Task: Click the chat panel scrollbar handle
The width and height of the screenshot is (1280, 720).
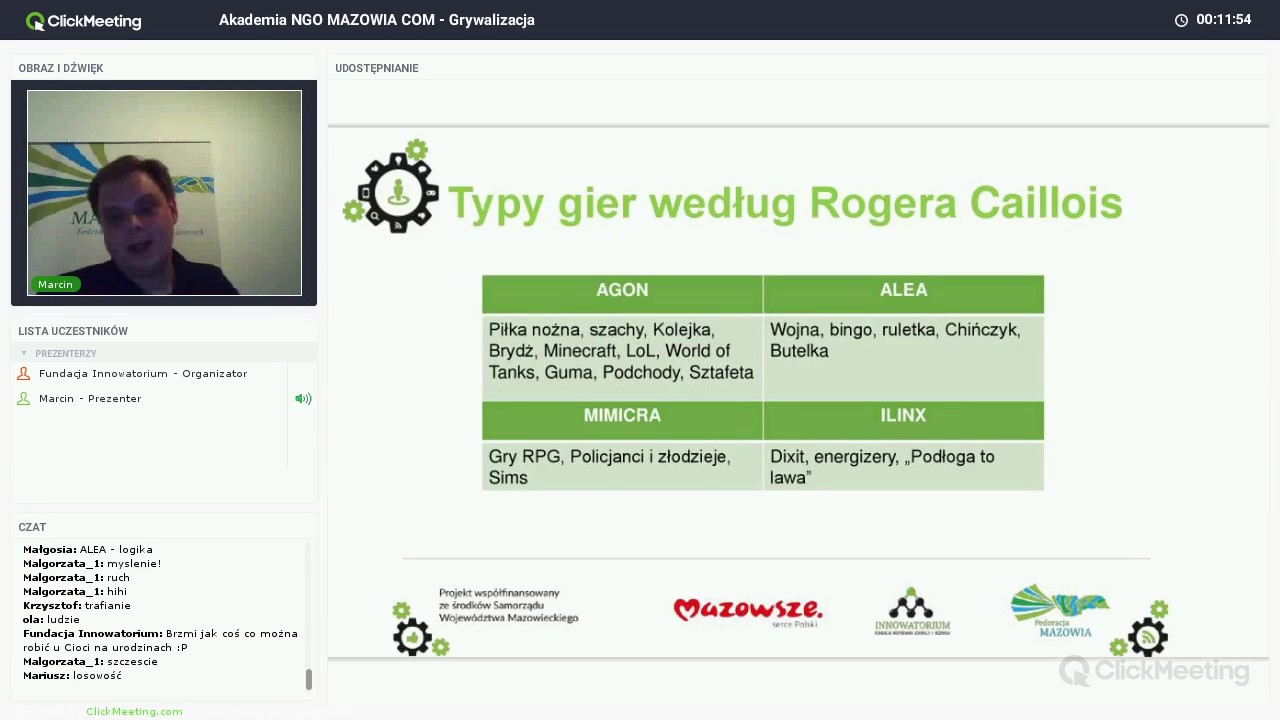Action: pyautogui.click(x=308, y=679)
